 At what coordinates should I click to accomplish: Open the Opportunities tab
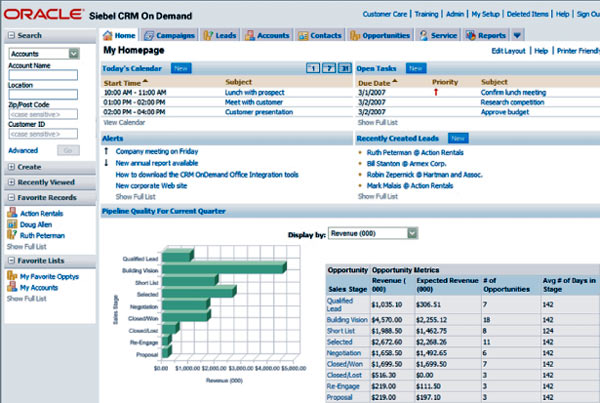coord(380,36)
